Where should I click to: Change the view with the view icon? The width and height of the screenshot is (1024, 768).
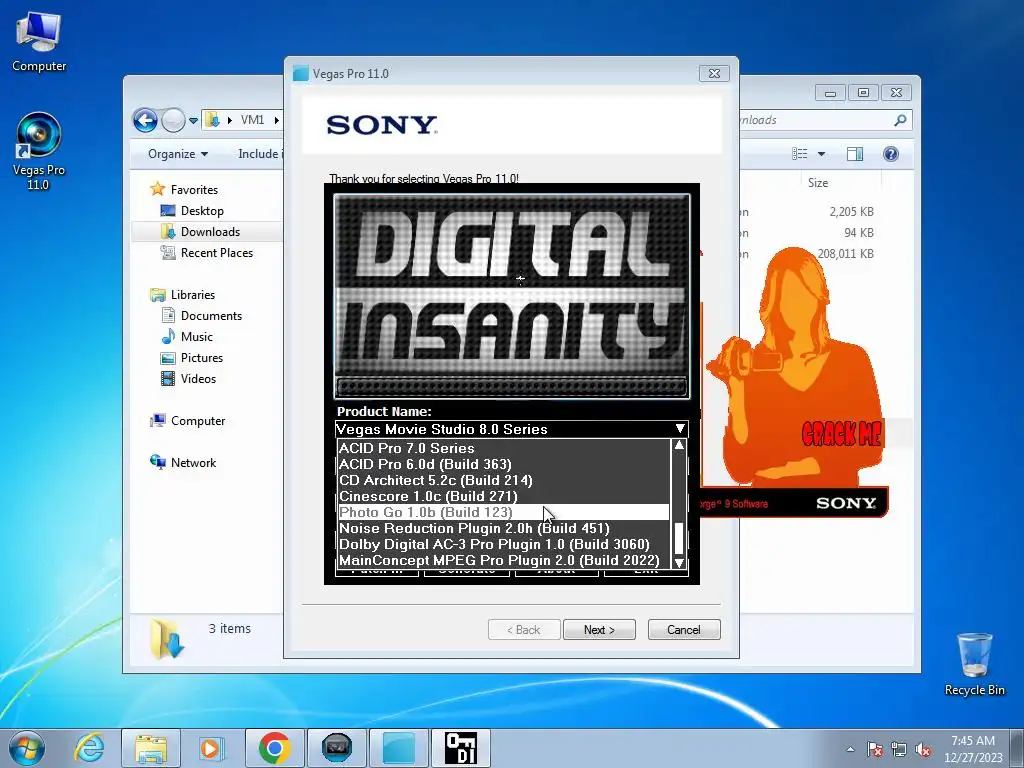tap(799, 154)
